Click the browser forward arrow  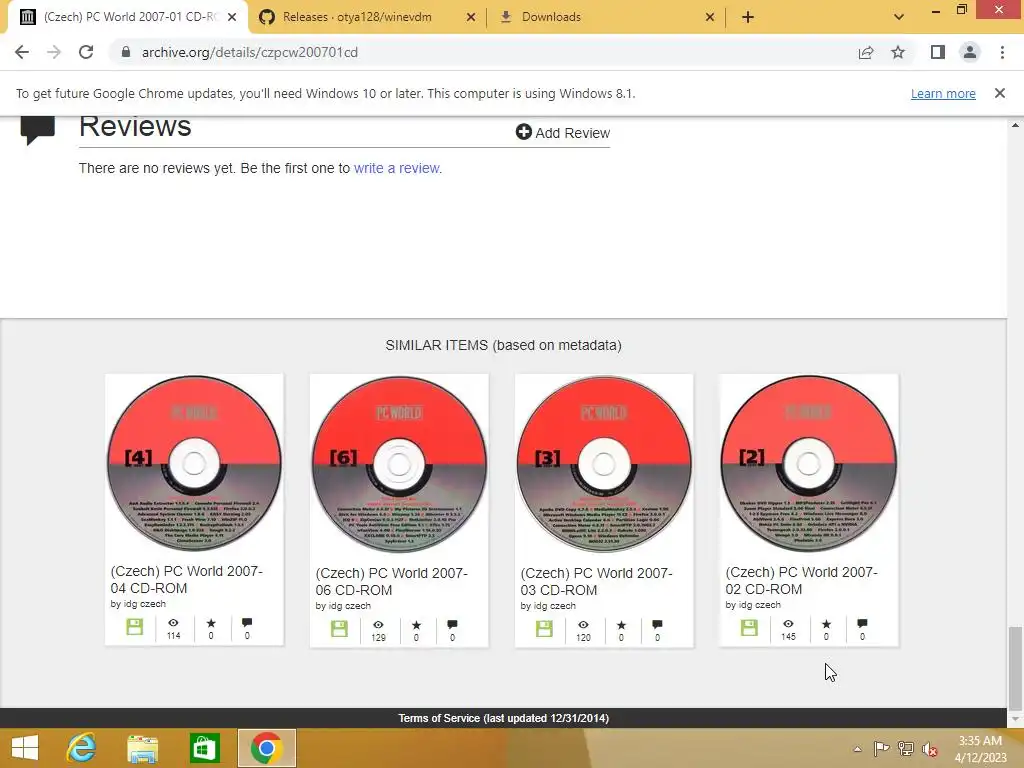pyautogui.click(x=54, y=52)
